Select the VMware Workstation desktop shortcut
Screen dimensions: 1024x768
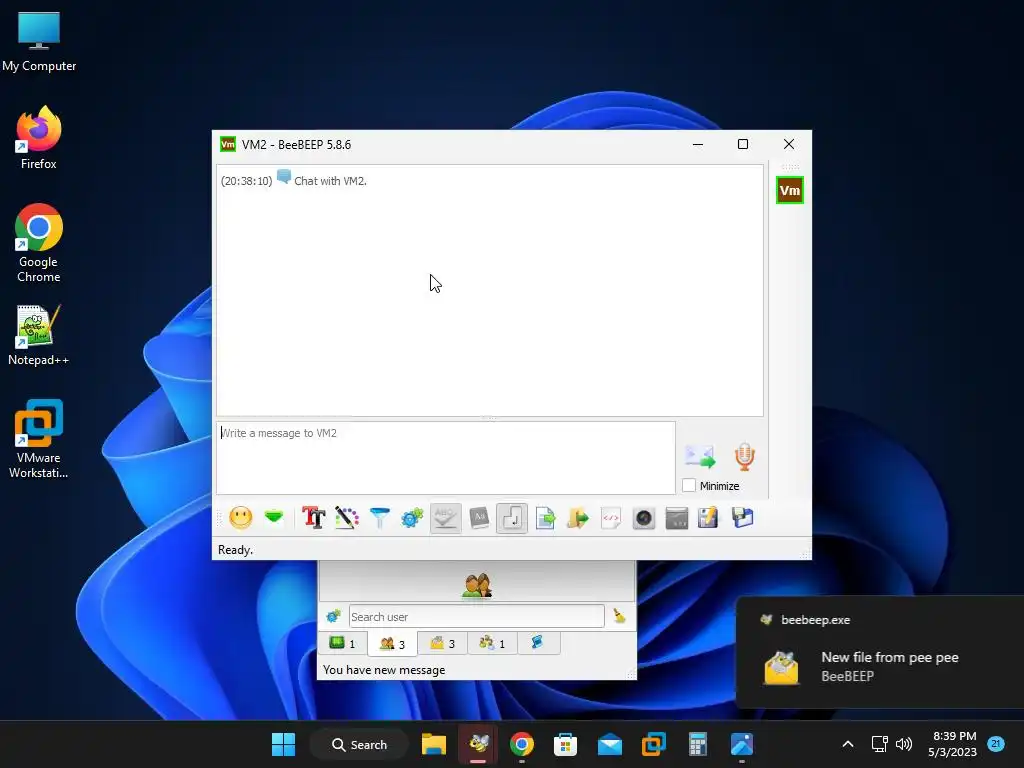pos(39,439)
